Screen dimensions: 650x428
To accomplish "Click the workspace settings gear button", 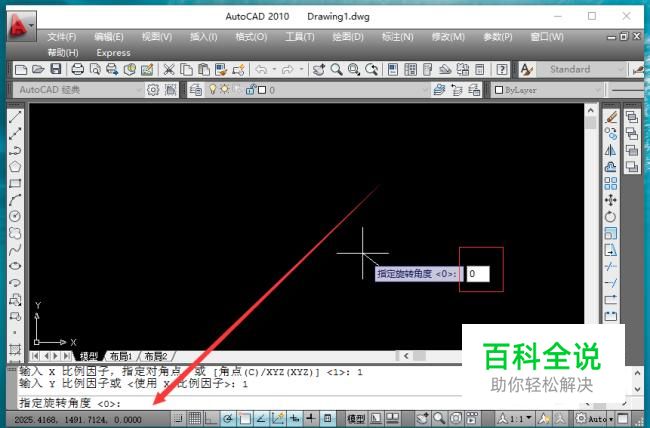I will click(153, 90).
